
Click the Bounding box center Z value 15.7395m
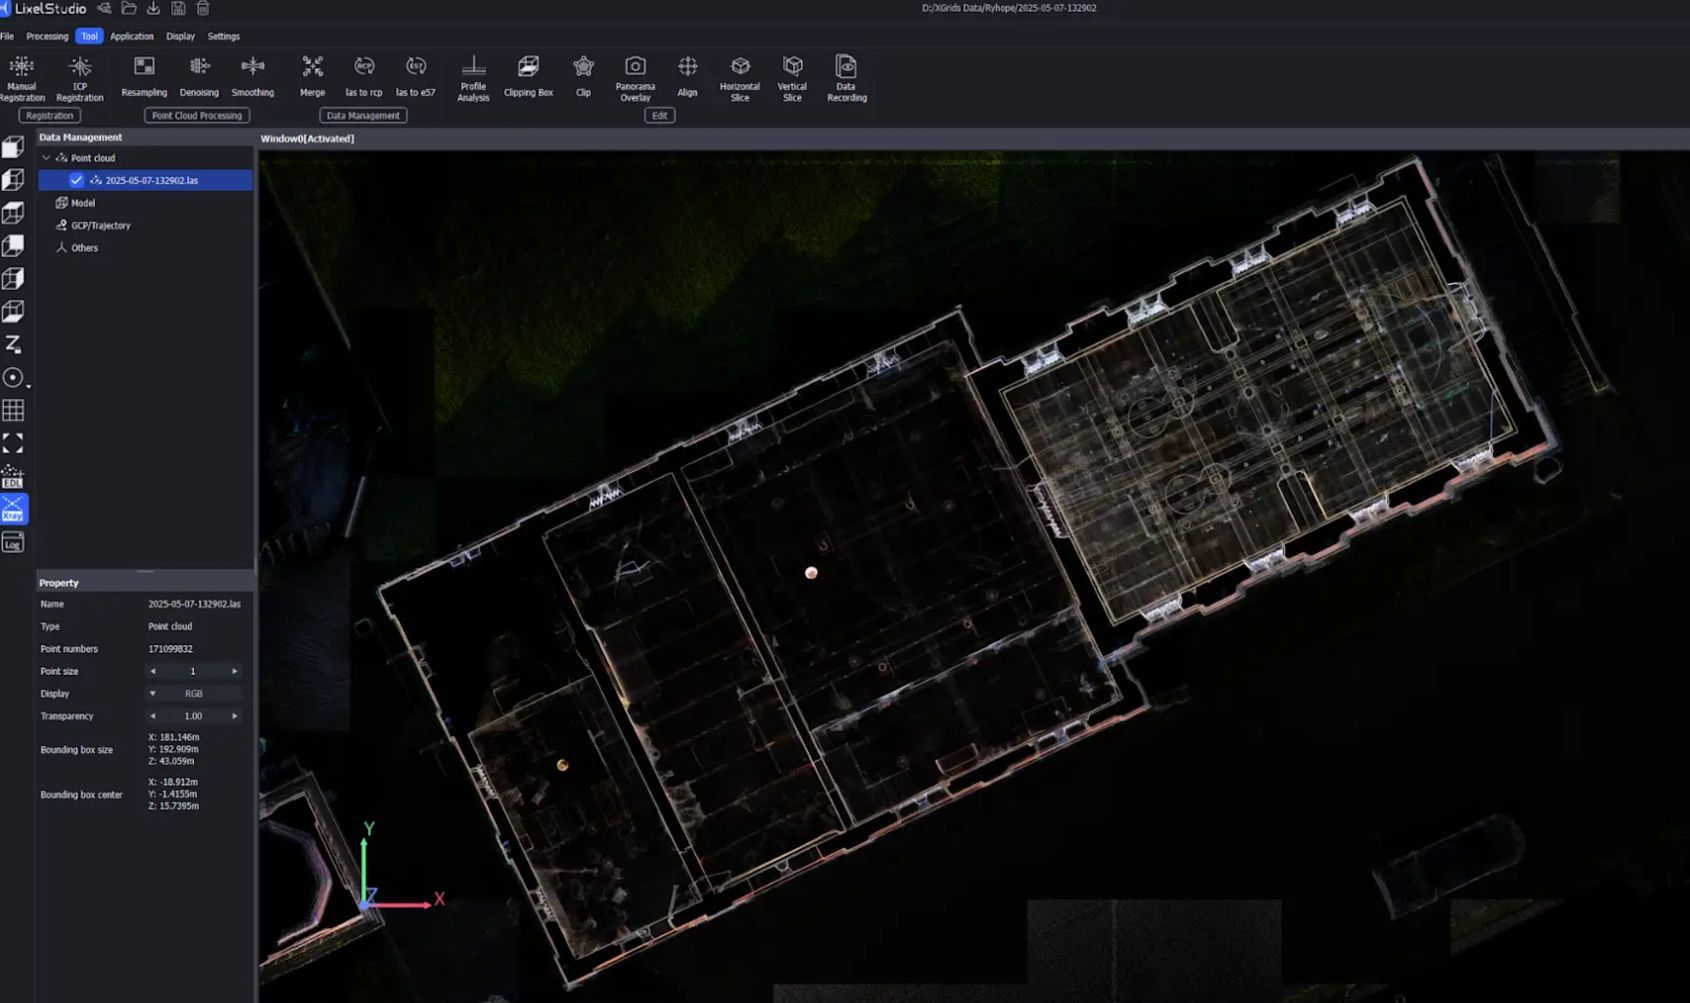[173, 806]
